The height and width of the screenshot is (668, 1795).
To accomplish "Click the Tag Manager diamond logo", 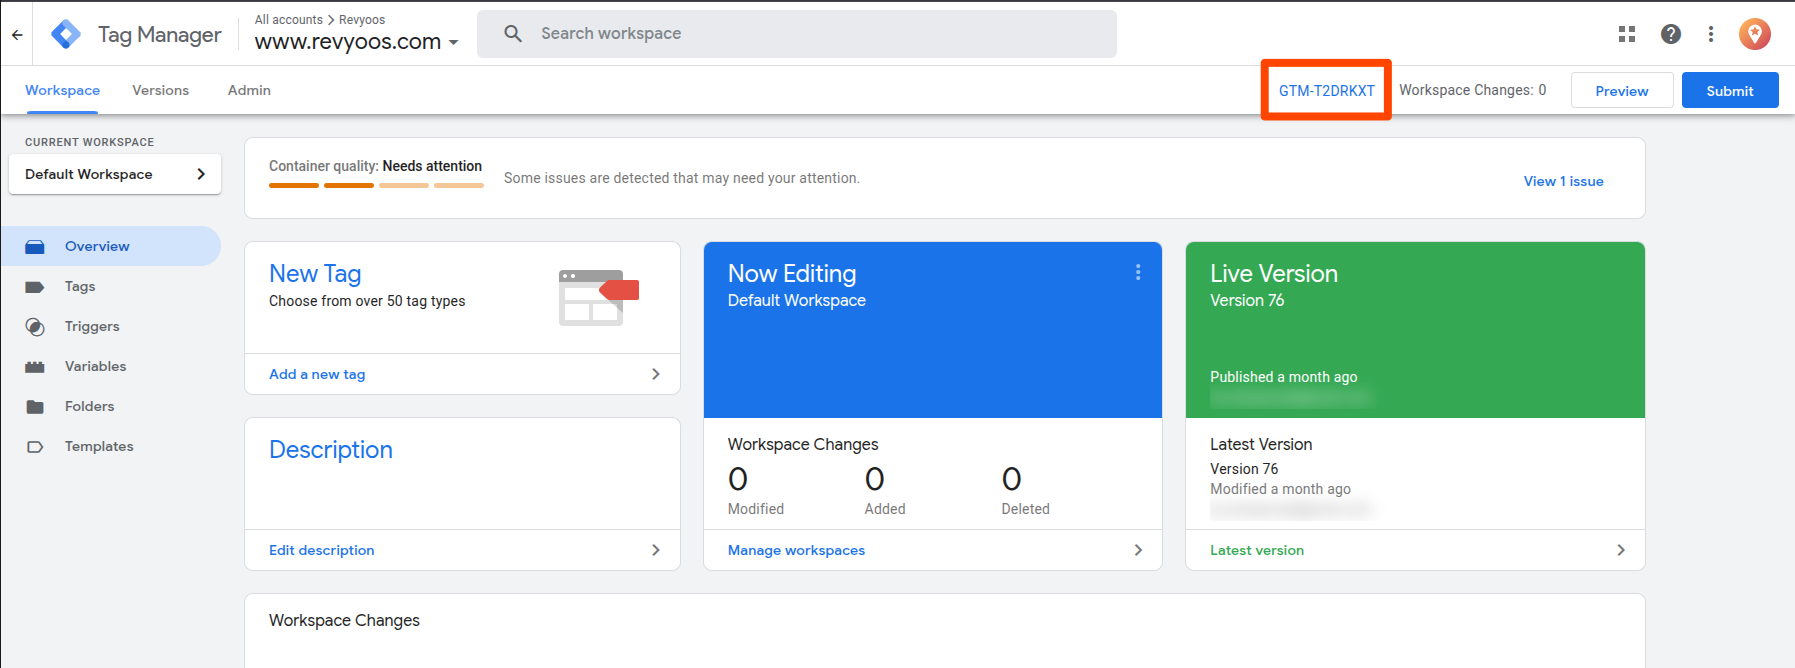I will [66, 34].
